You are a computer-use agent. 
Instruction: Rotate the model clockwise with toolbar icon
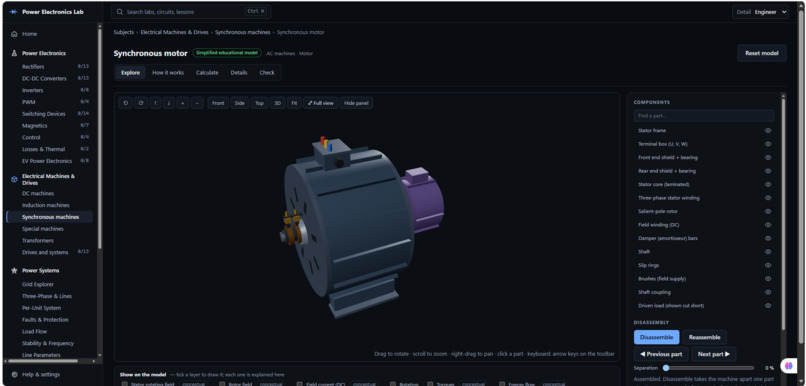pos(141,103)
